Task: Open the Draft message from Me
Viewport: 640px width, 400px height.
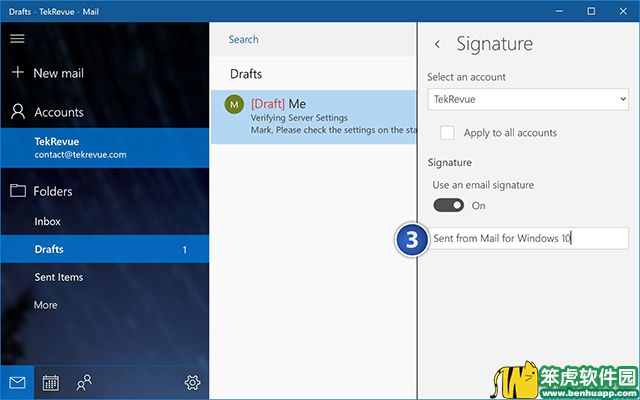Action: pyautogui.click(x=313, y=117)
